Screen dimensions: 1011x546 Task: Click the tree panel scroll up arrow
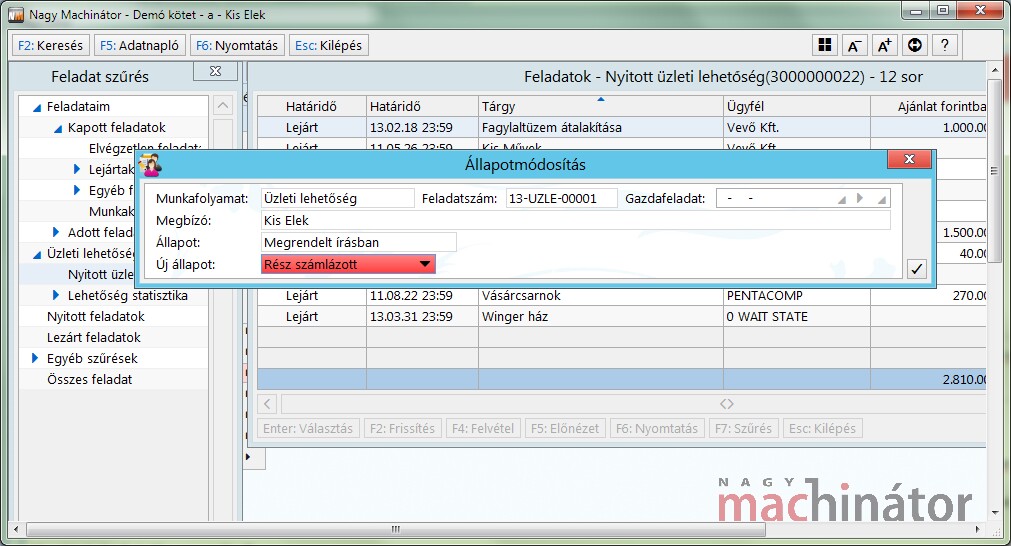(222, 105)
